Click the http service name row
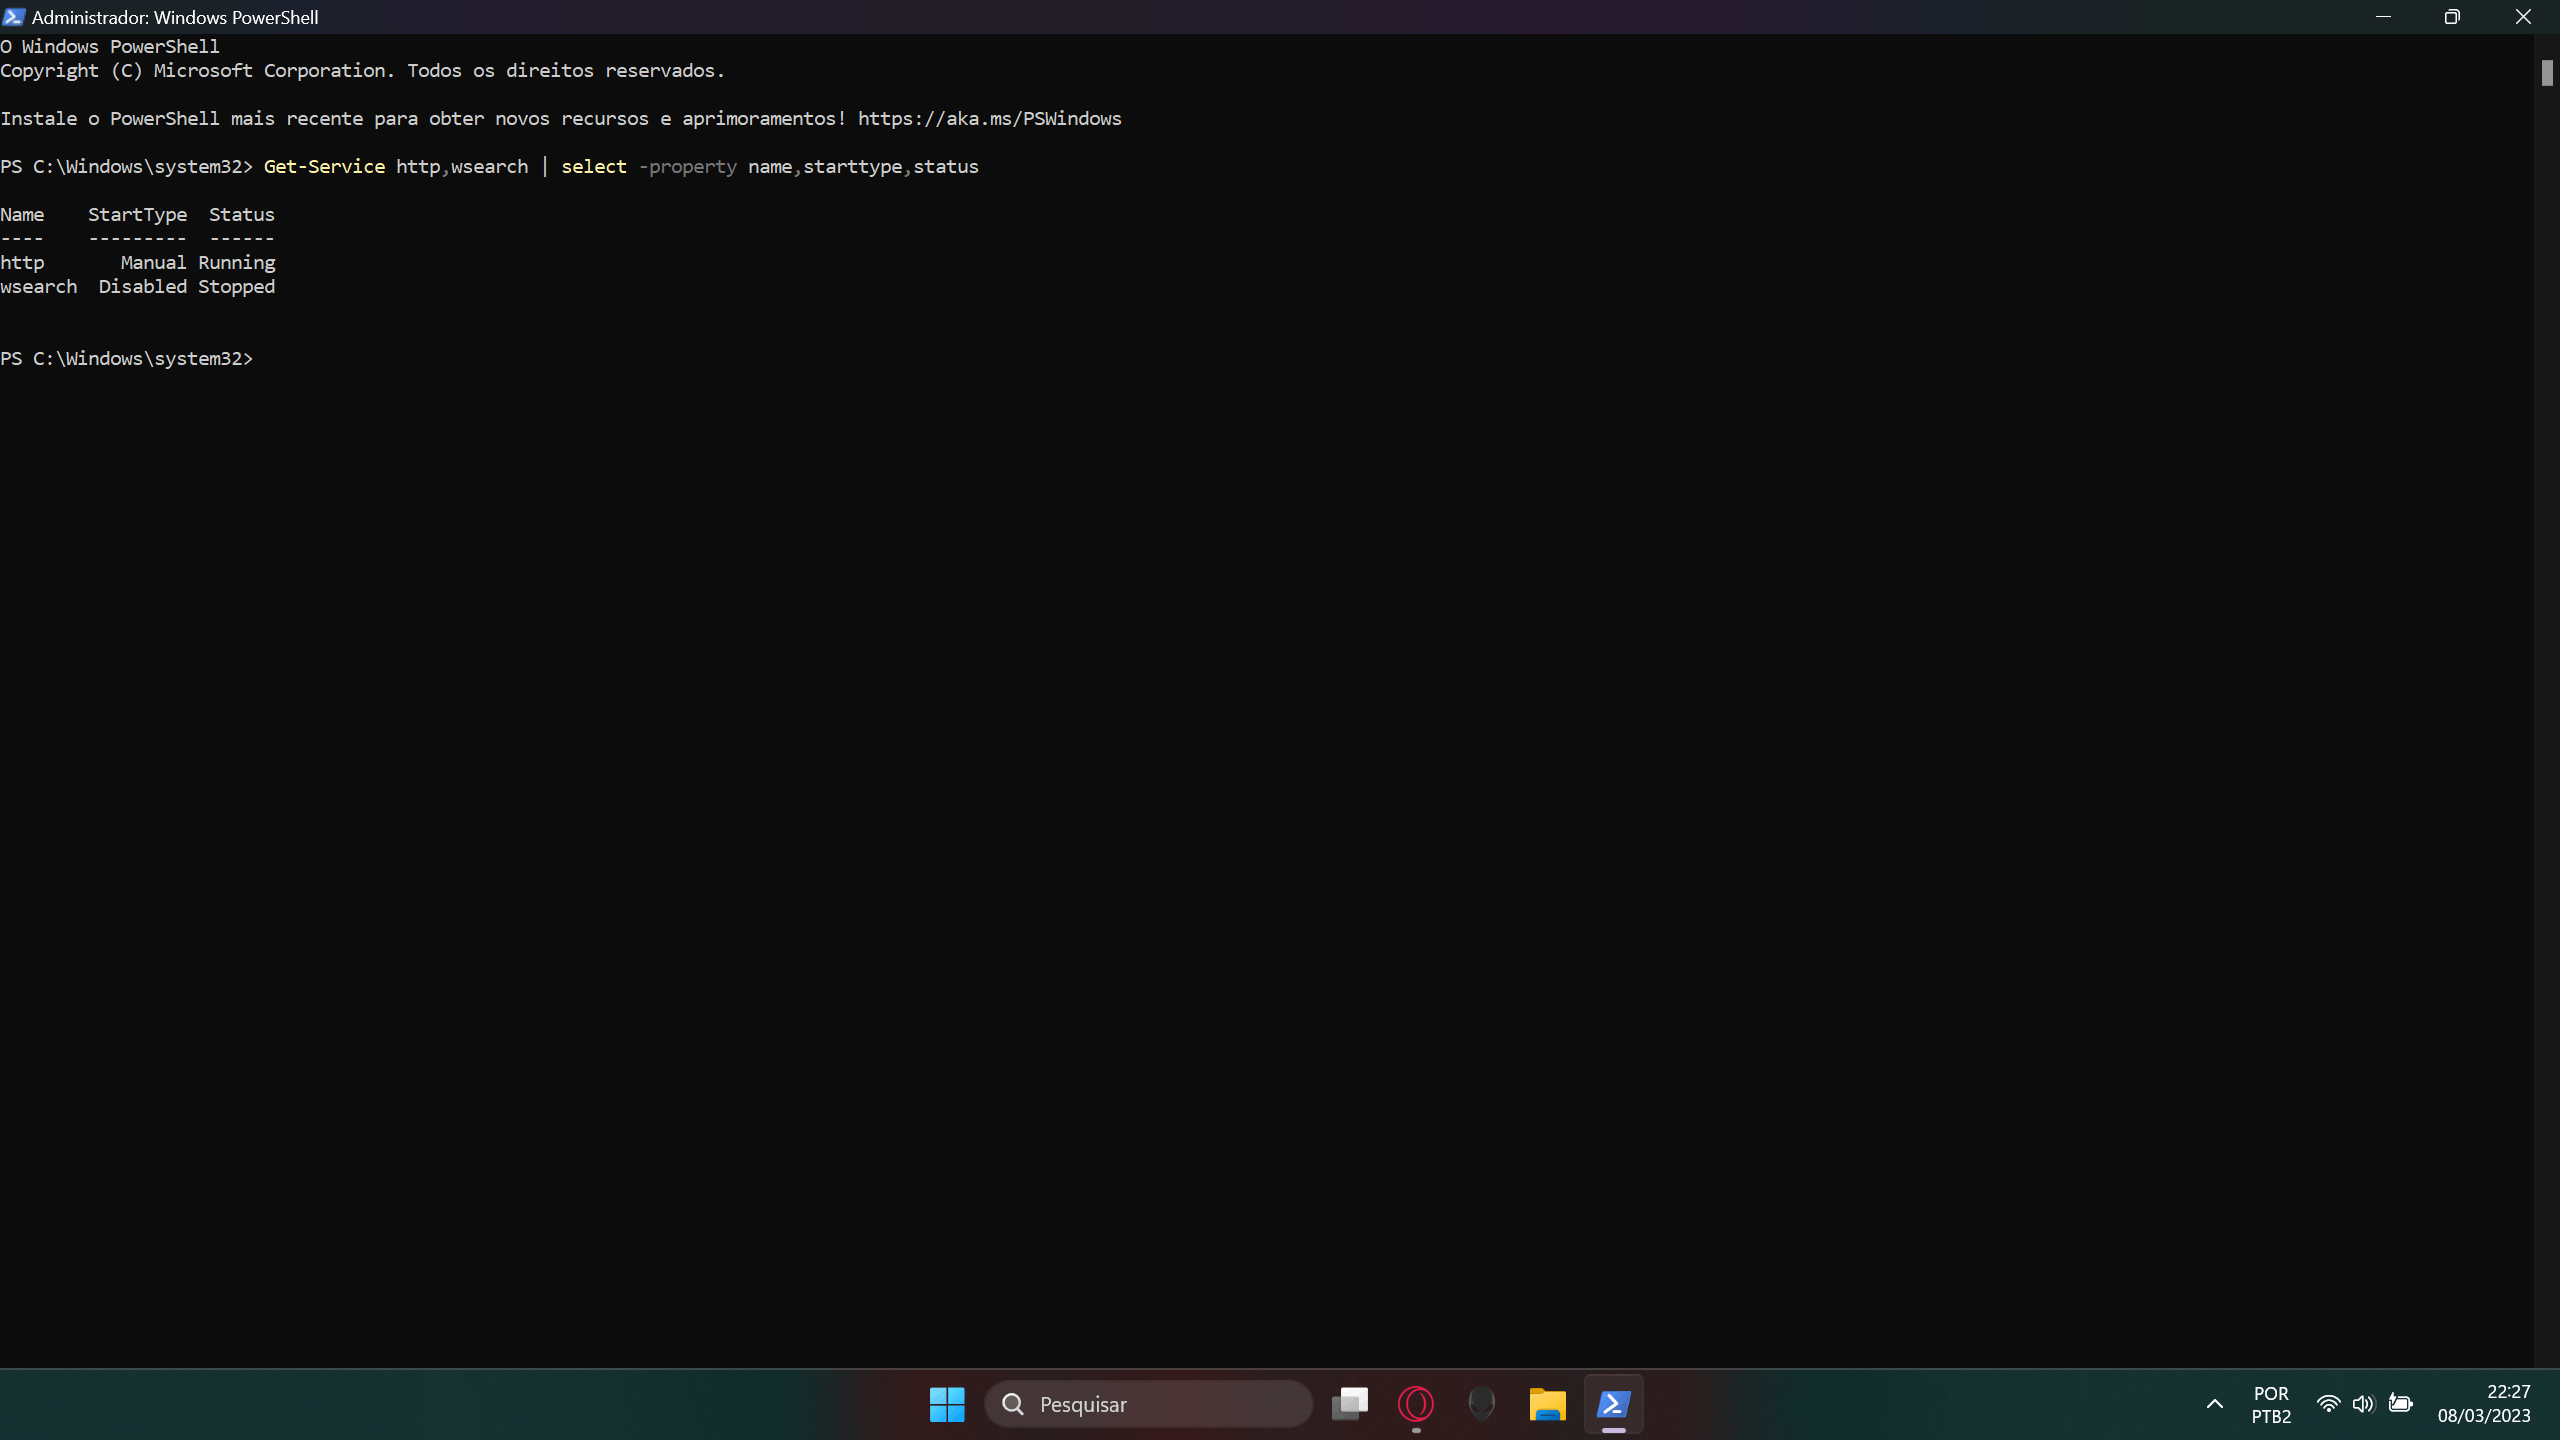2560x1440 pixels. point(22,263)
